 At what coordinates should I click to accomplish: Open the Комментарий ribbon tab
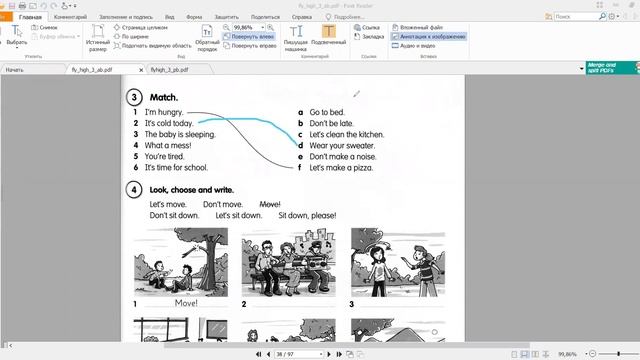click(x=70, y=17)
